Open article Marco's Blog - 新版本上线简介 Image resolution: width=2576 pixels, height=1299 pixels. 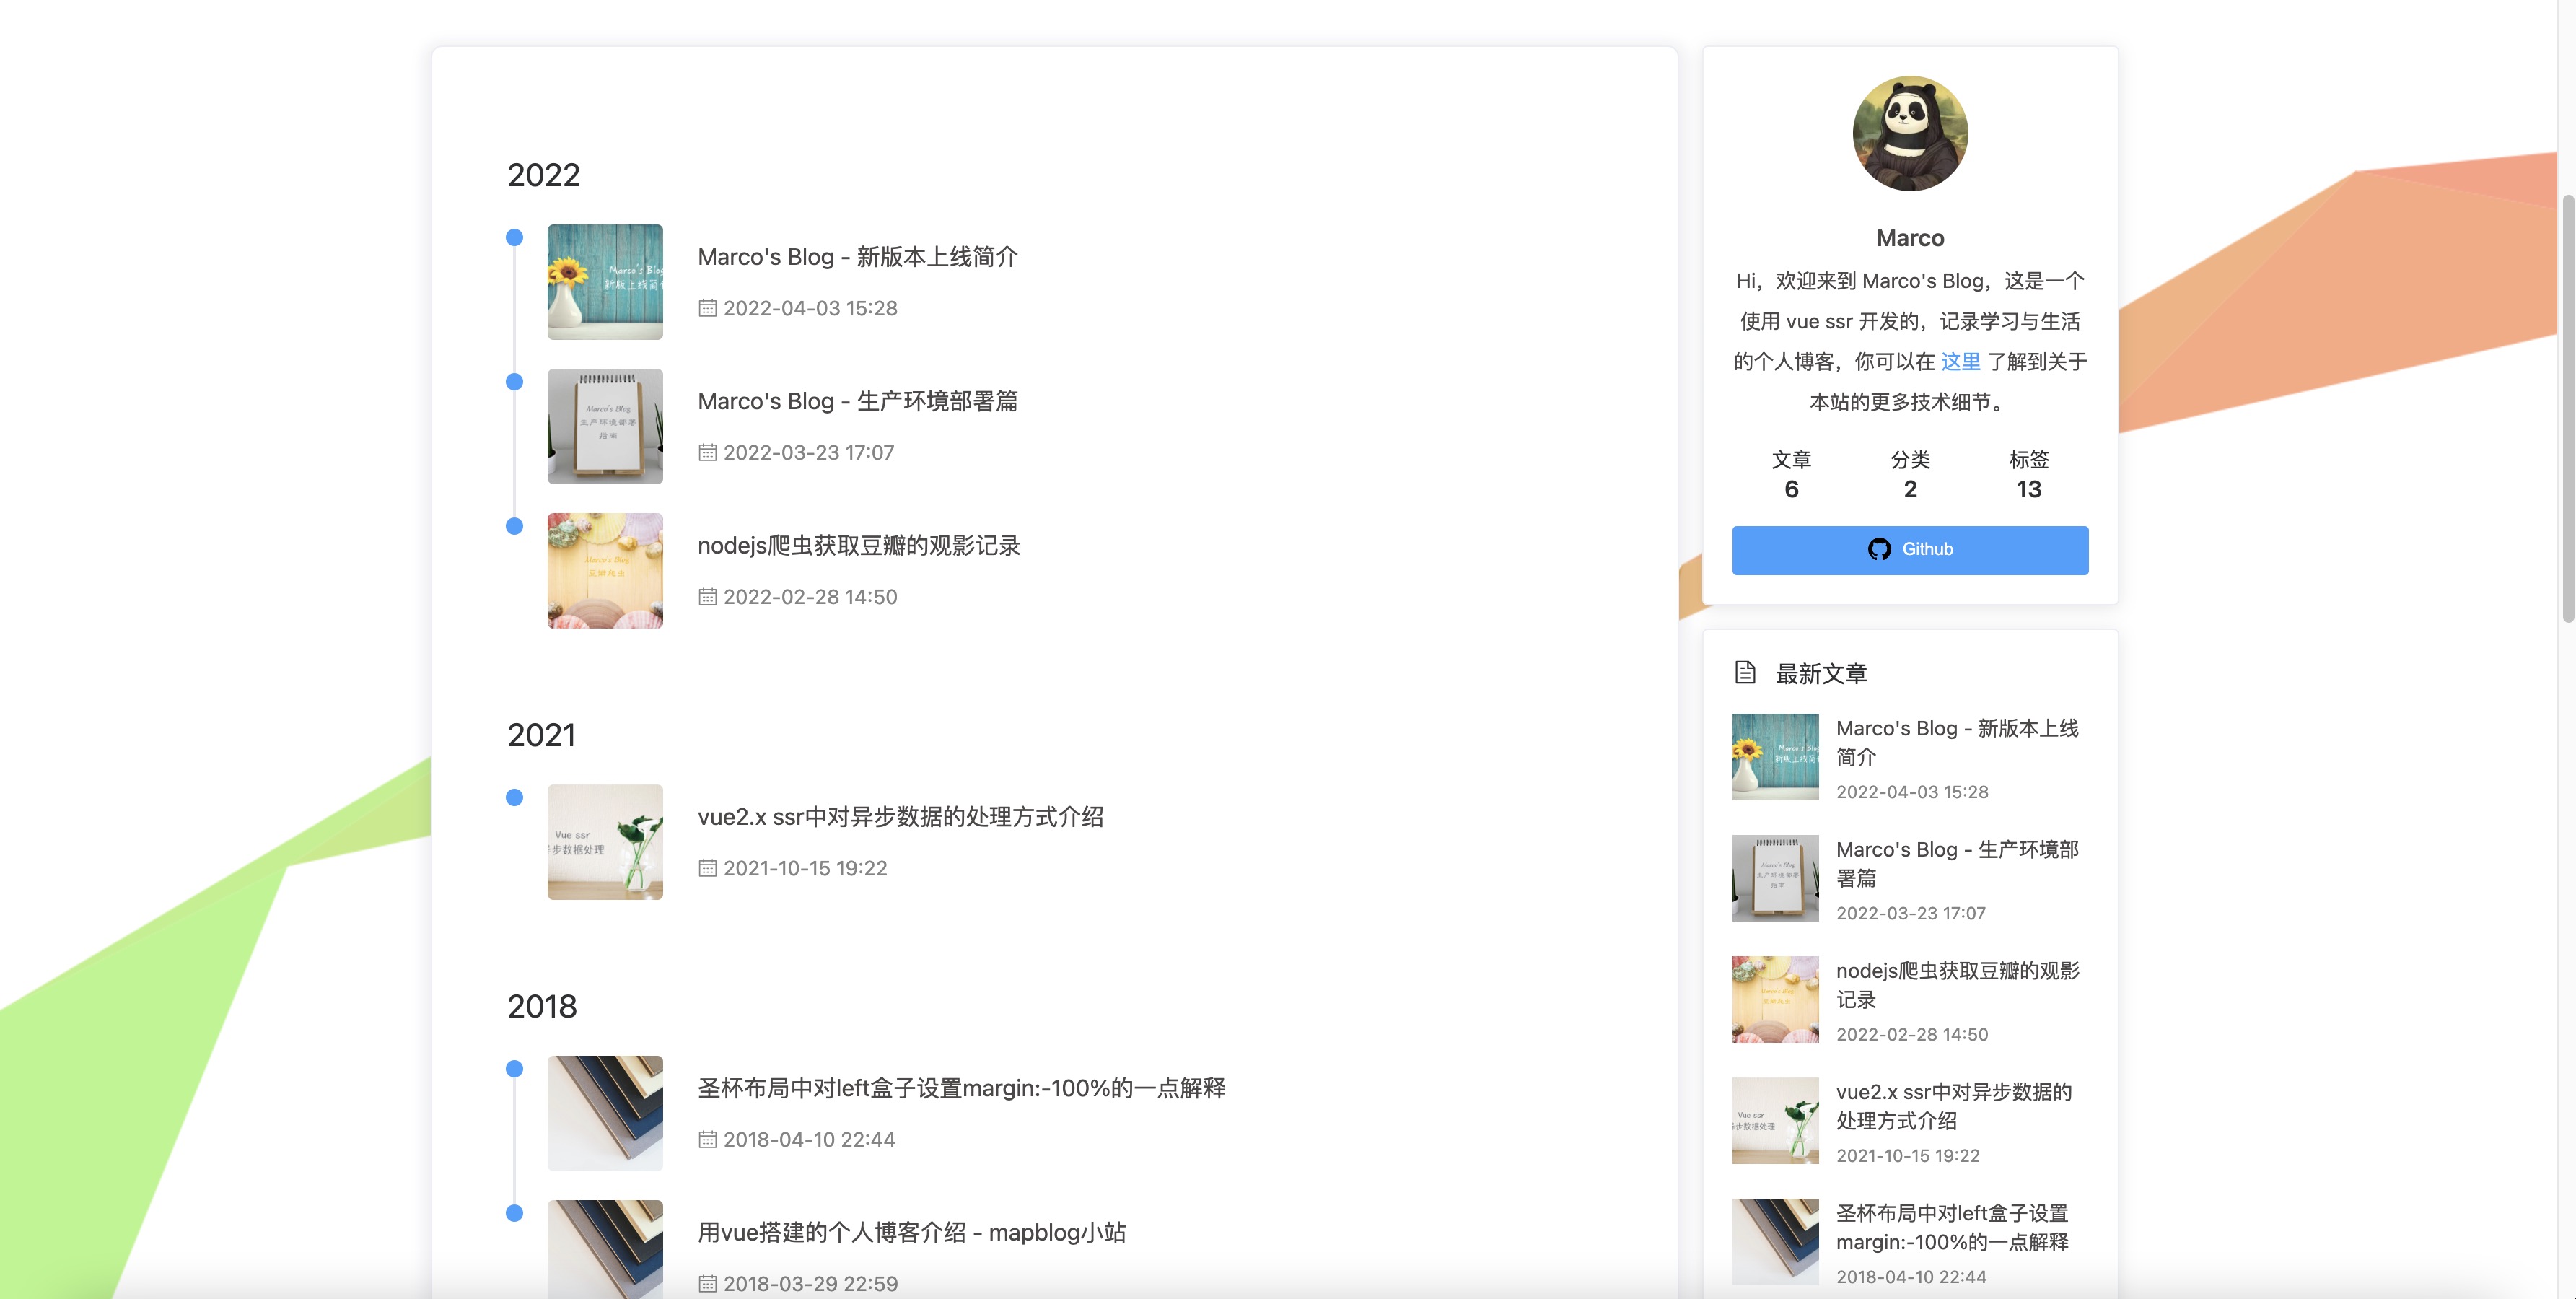(x=857, y=257)
